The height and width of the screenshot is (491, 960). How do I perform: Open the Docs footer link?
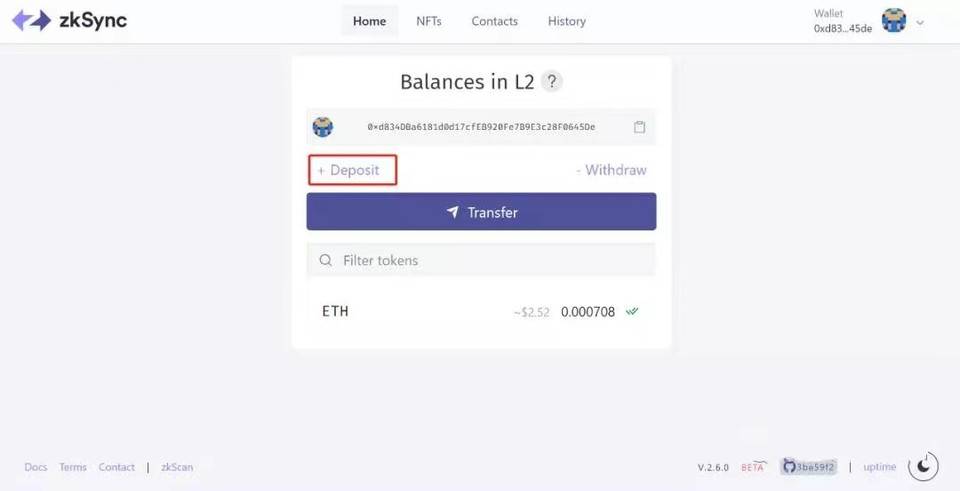36,467
